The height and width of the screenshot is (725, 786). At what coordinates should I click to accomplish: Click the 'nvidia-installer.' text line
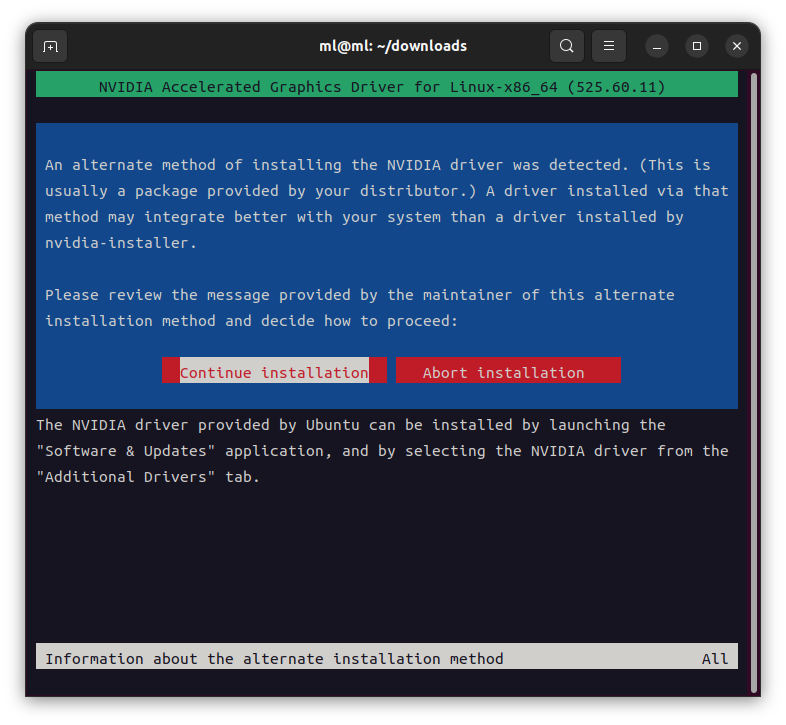[x=121, y=243]
